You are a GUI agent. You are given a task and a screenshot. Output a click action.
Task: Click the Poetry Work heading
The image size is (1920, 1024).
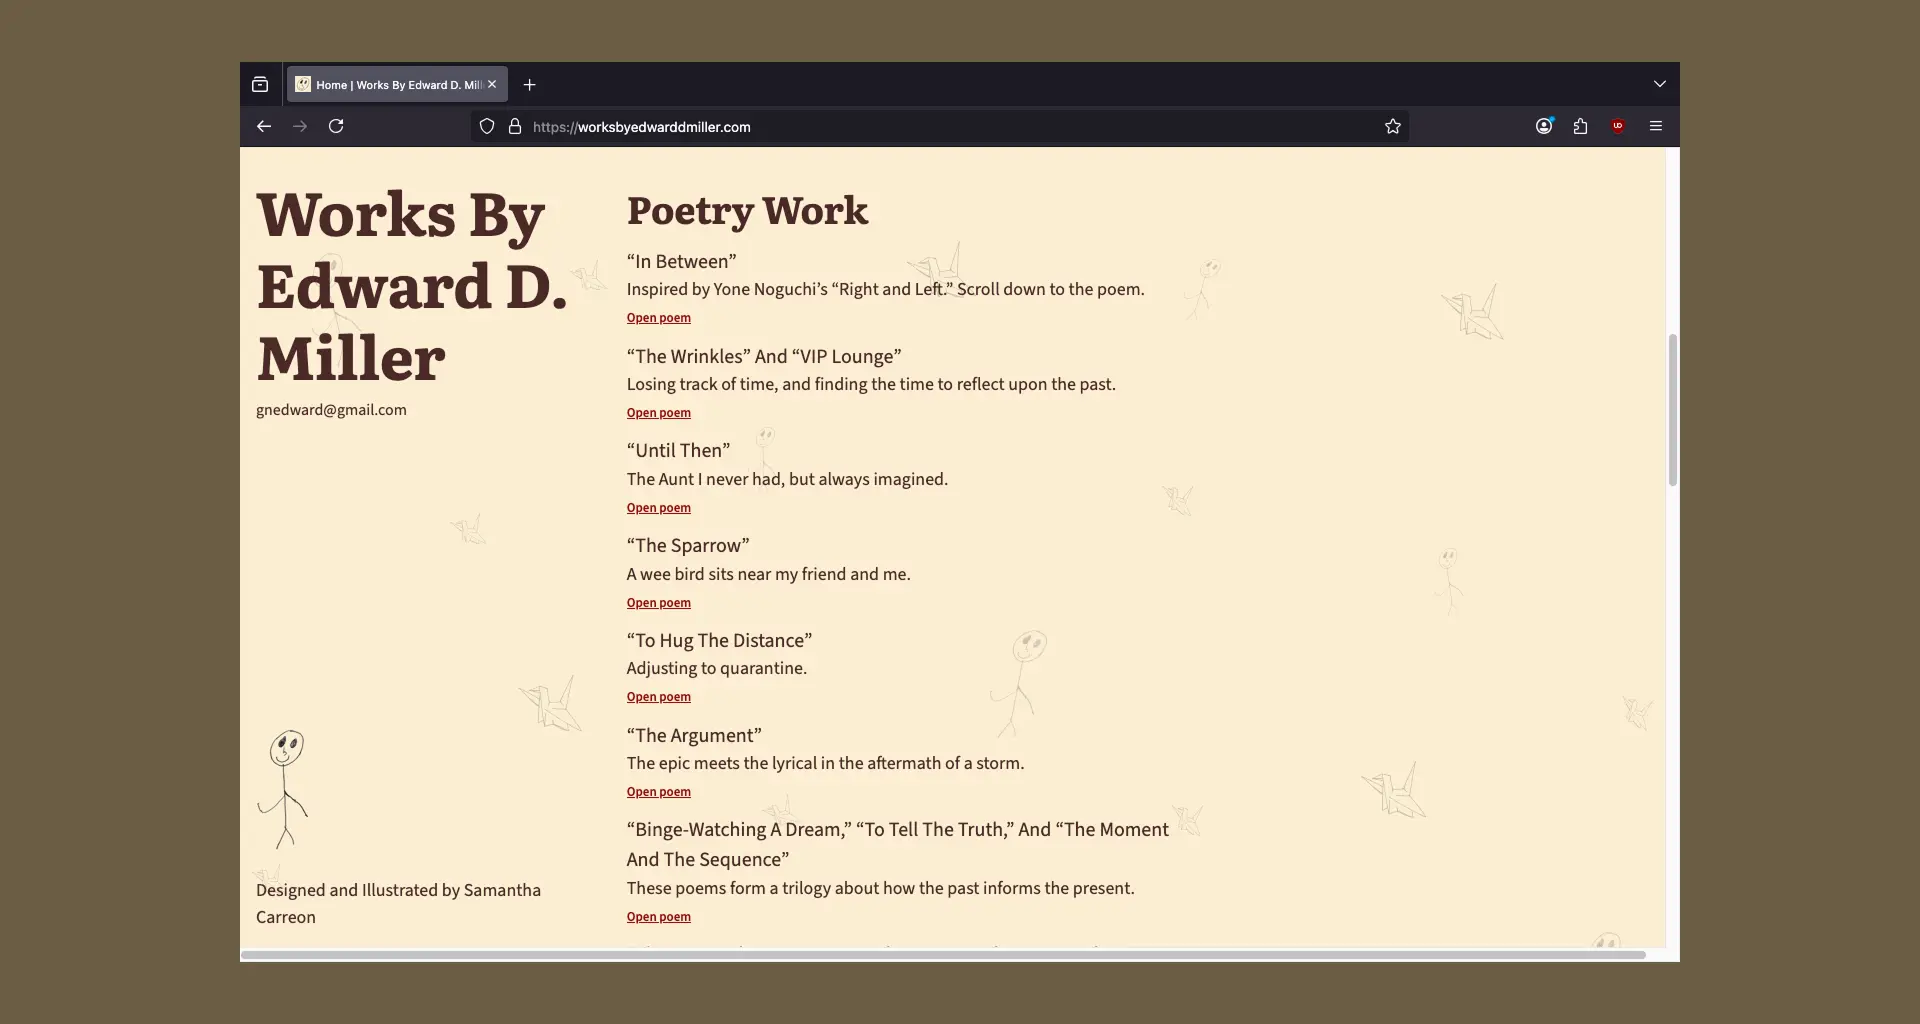[747, 211]
